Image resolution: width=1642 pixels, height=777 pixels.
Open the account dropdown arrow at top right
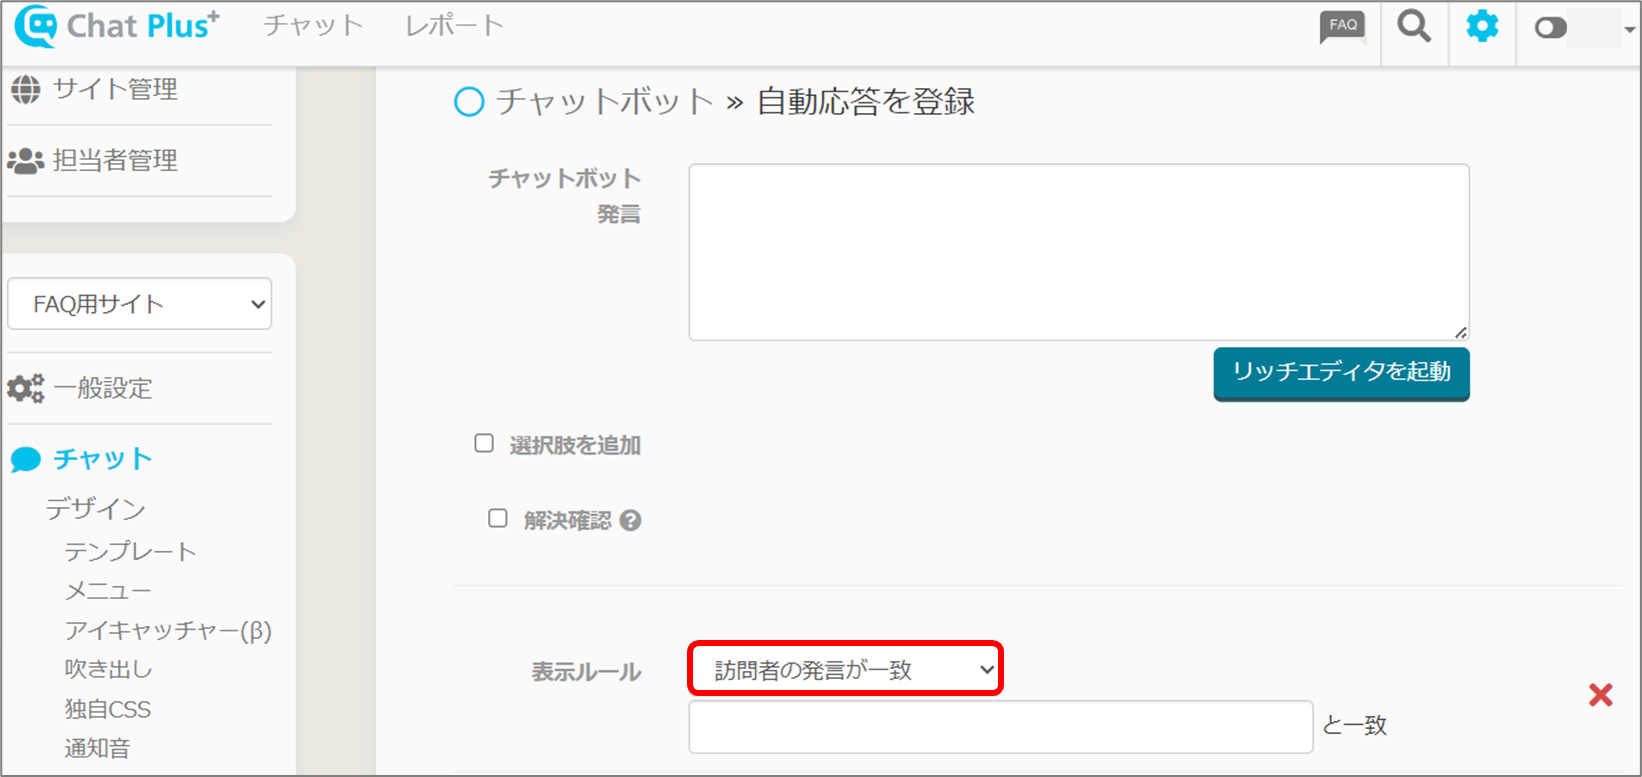[1629, 30]
